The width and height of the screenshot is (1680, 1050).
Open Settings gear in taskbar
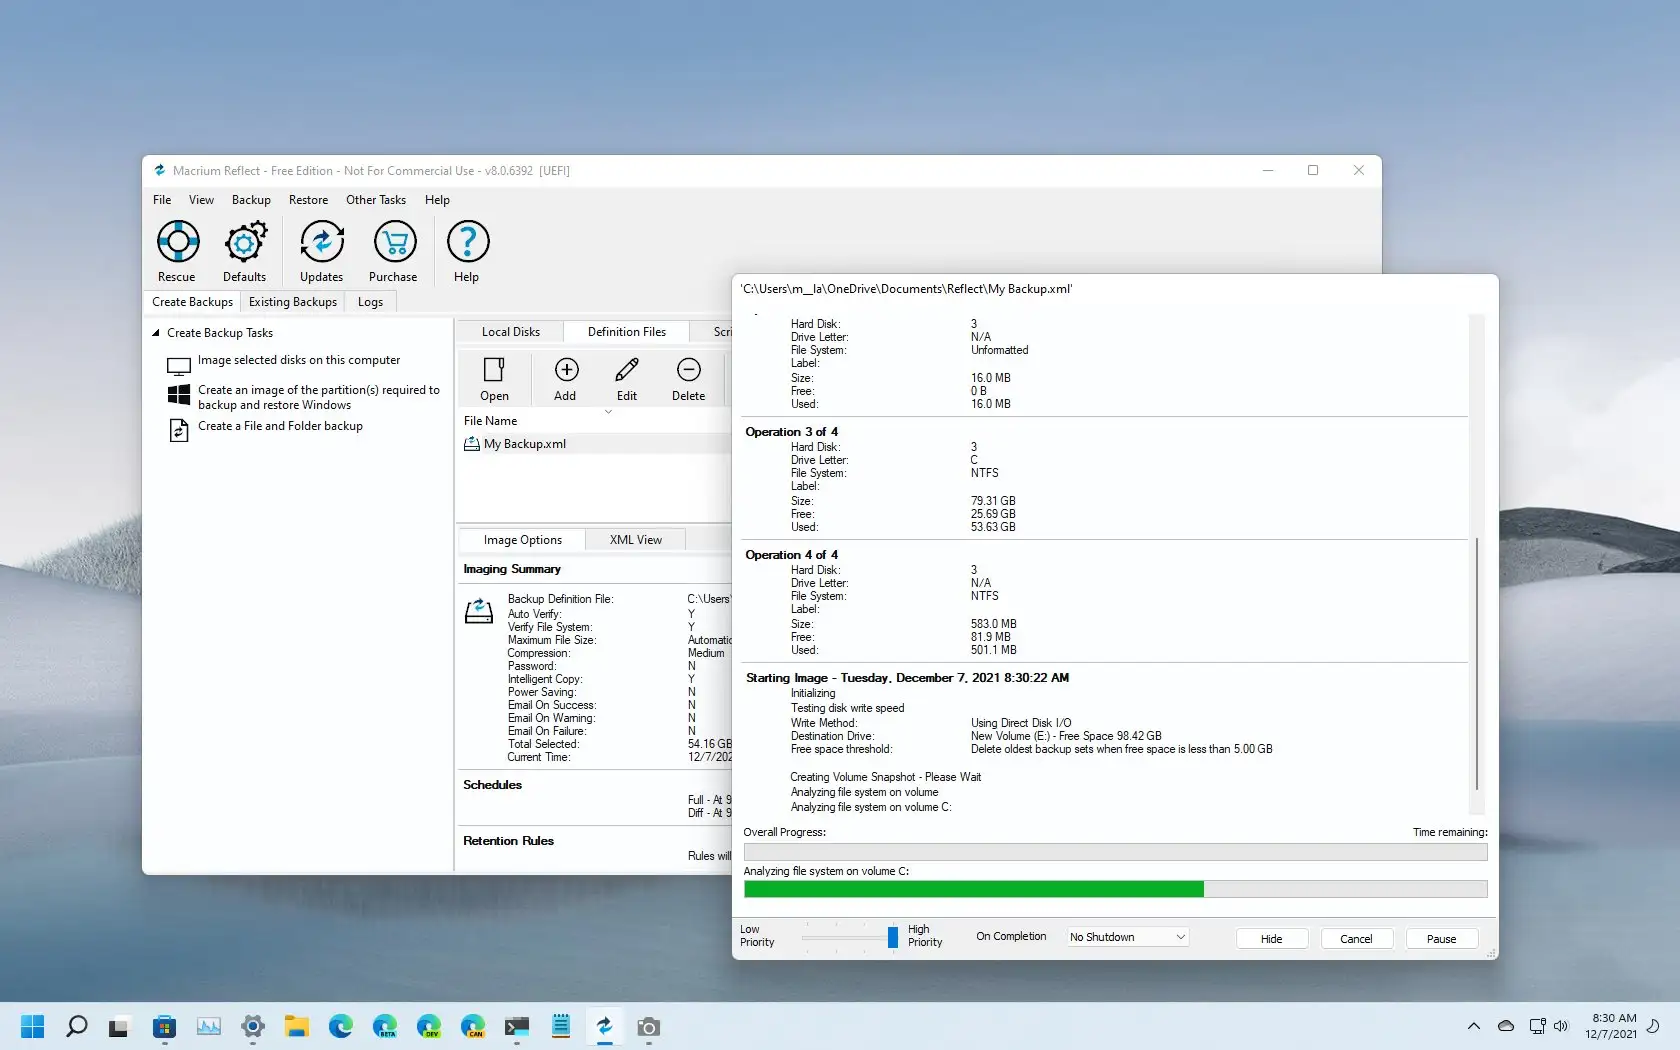(253, 1026)
